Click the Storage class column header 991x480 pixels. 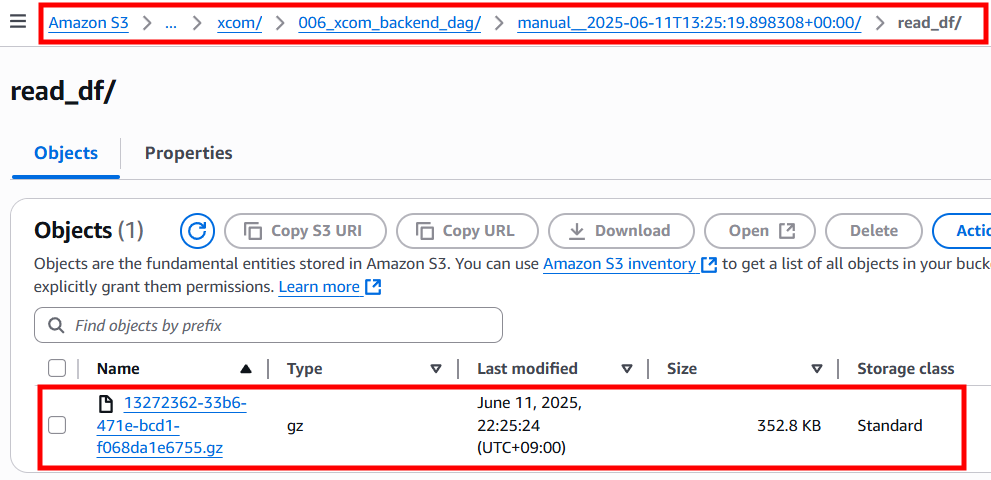906,369
